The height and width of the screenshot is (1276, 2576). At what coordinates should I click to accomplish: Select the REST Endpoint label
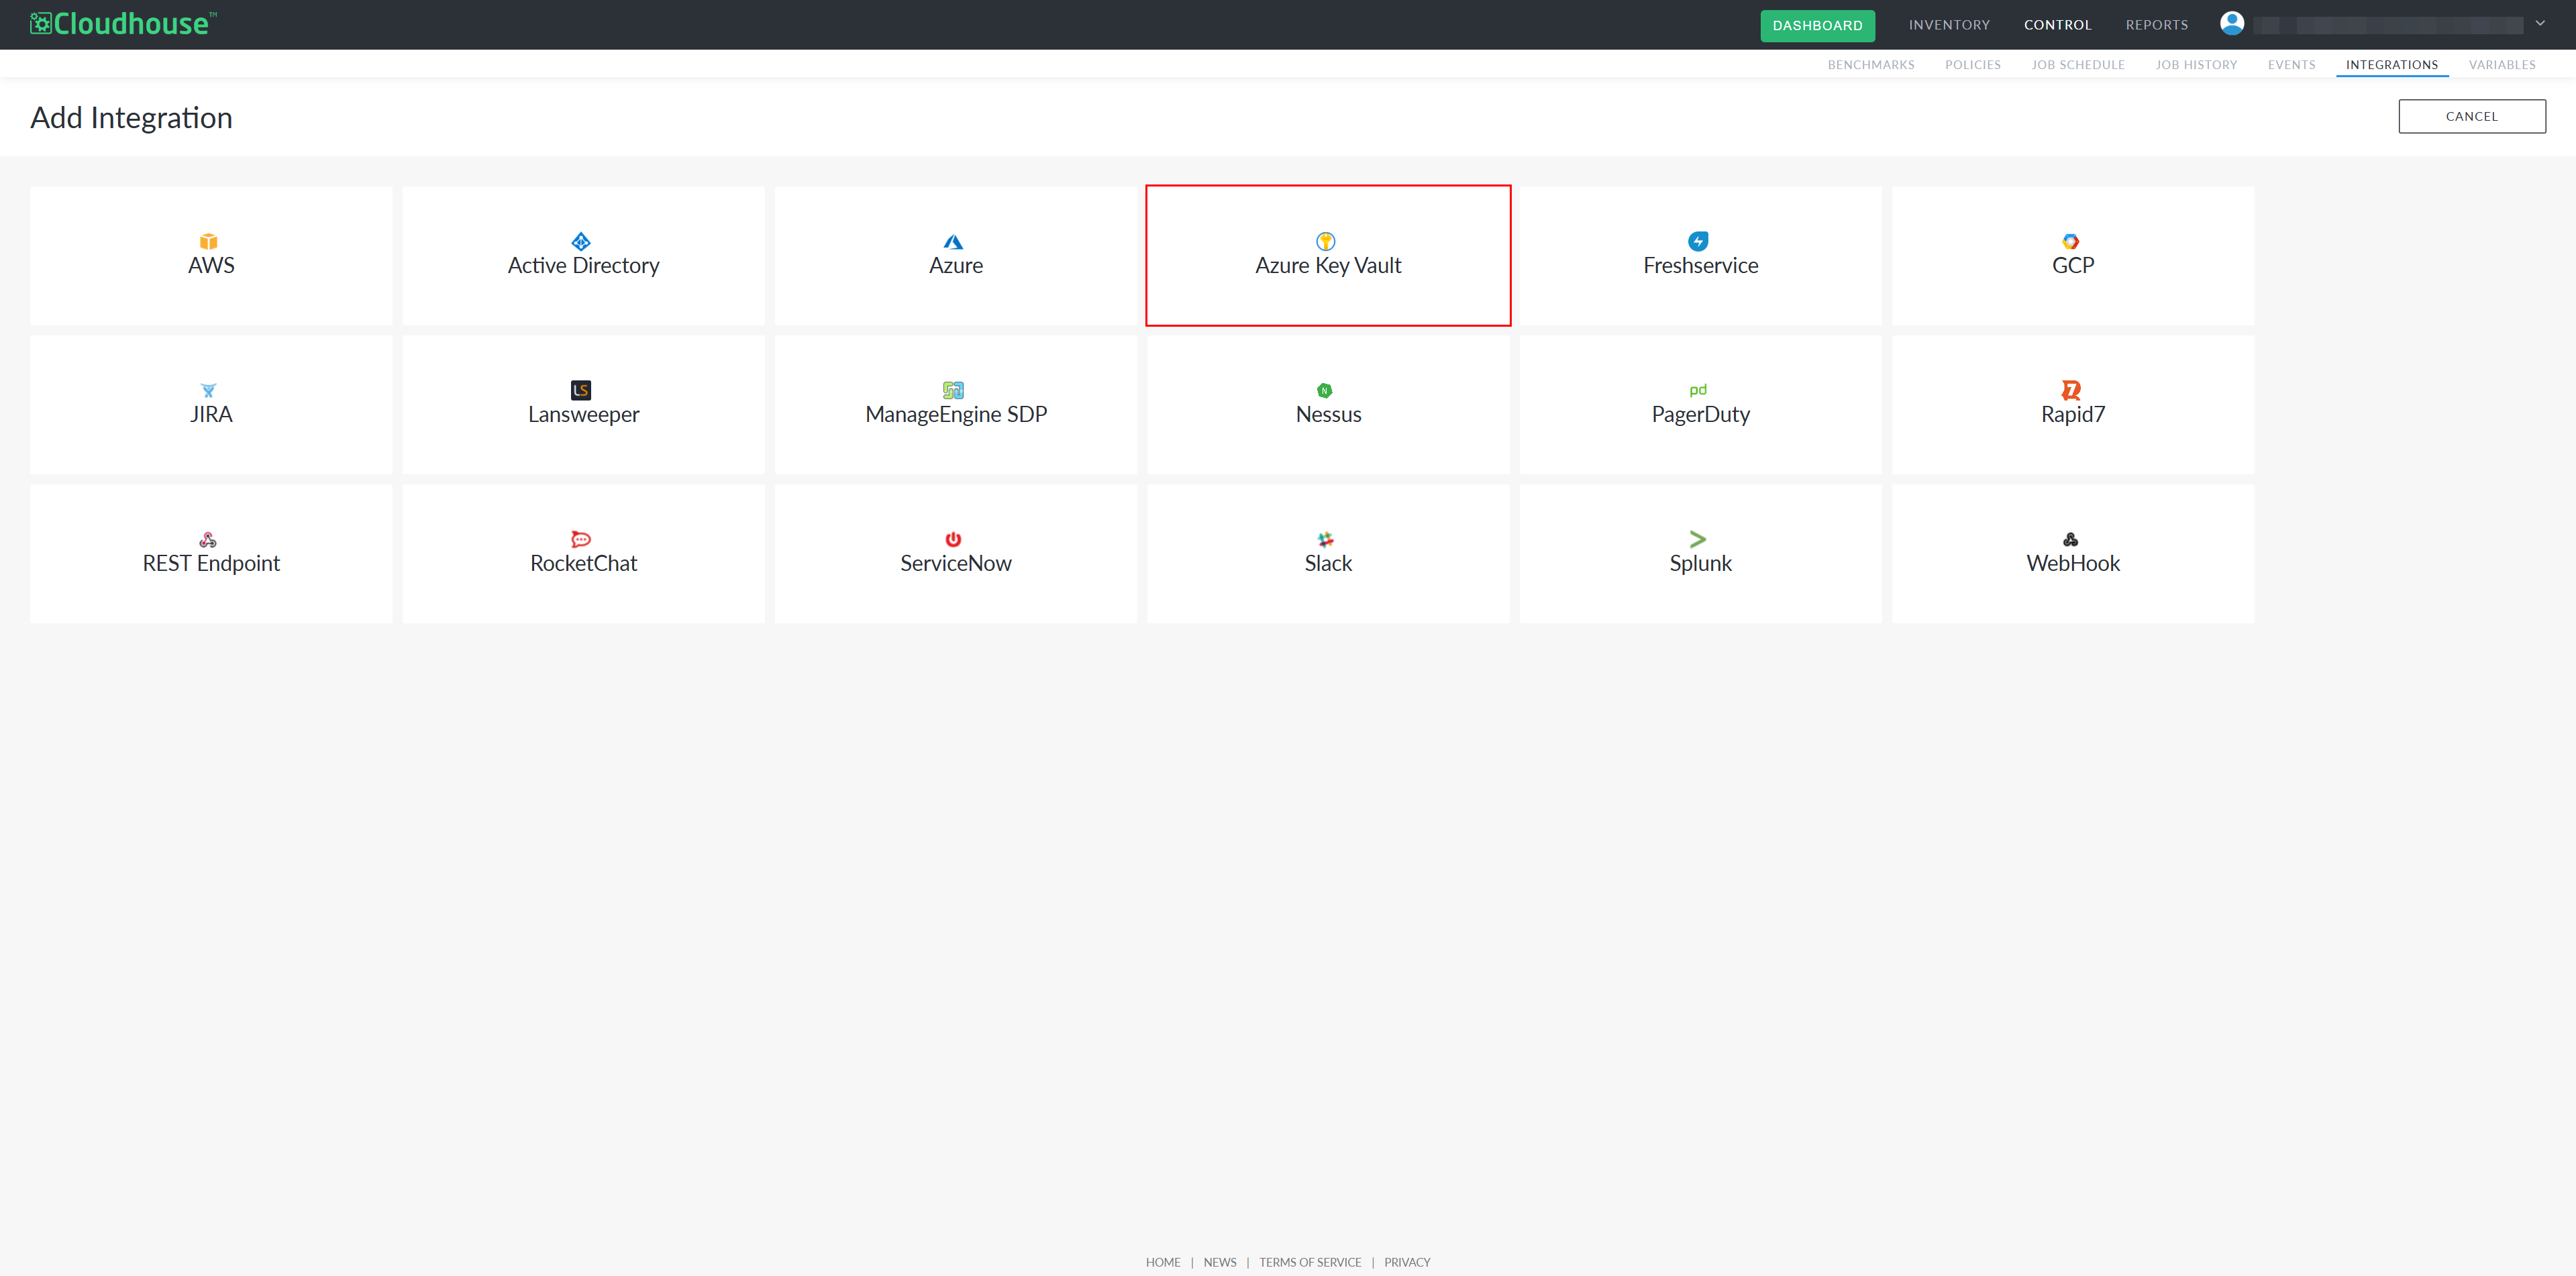tap(211, 564)
